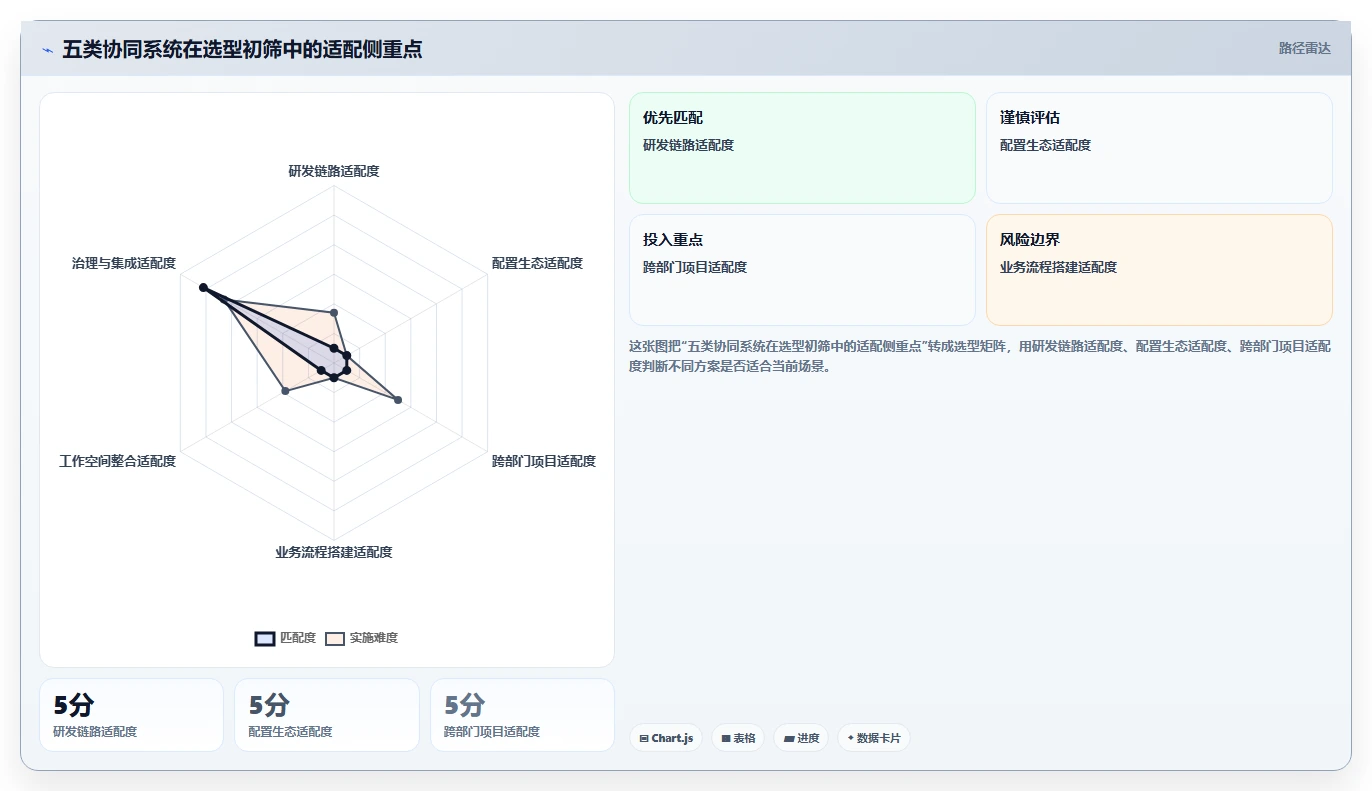Image resolution: width=1372 pixels, height=791 pixels.
Task: Open the 优先匹配 card
Action: pyautogui.click(x=802, y=148)
